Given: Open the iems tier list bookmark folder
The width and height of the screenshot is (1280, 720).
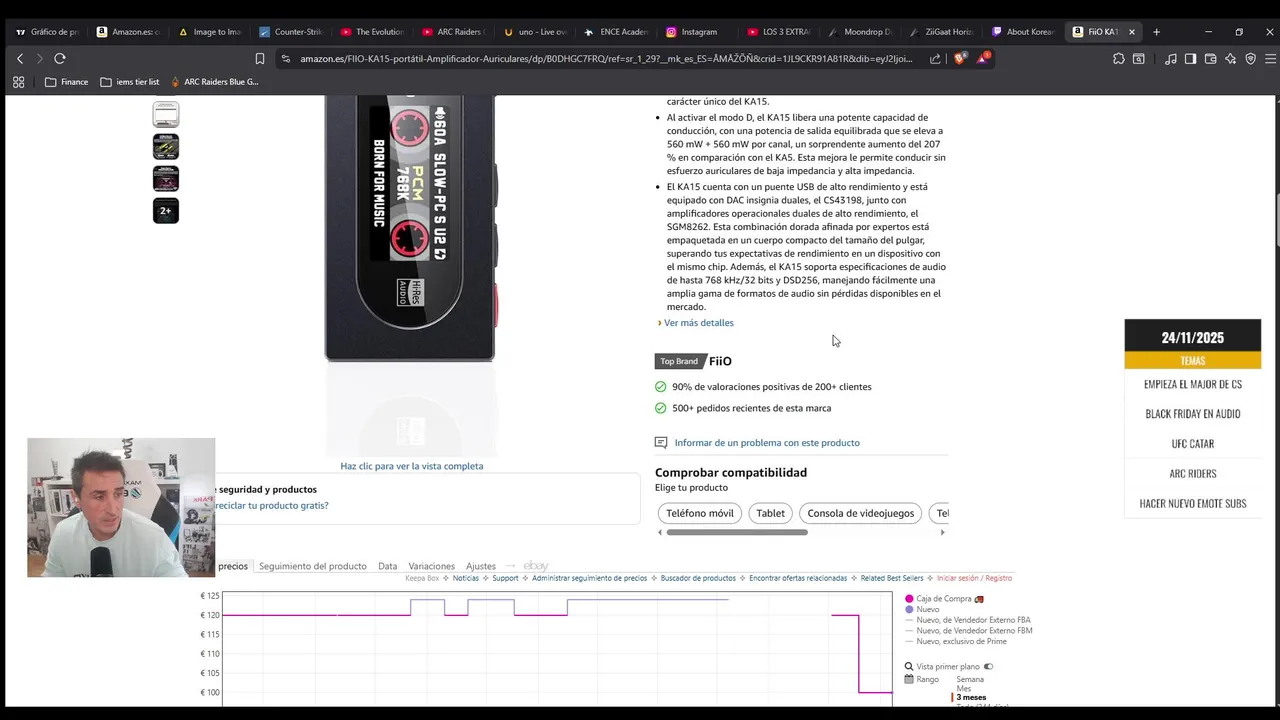Looking at the screenshot, I should 130,82.
